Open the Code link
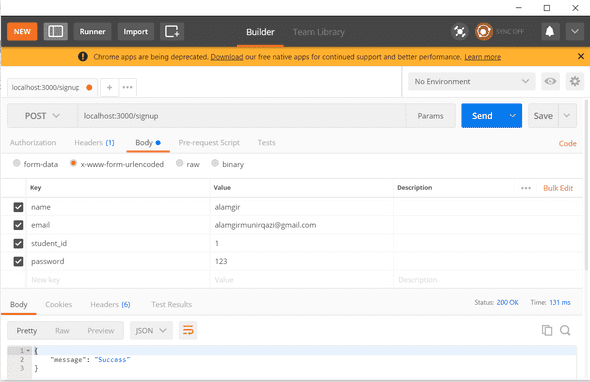 click(x=567, y=143)
